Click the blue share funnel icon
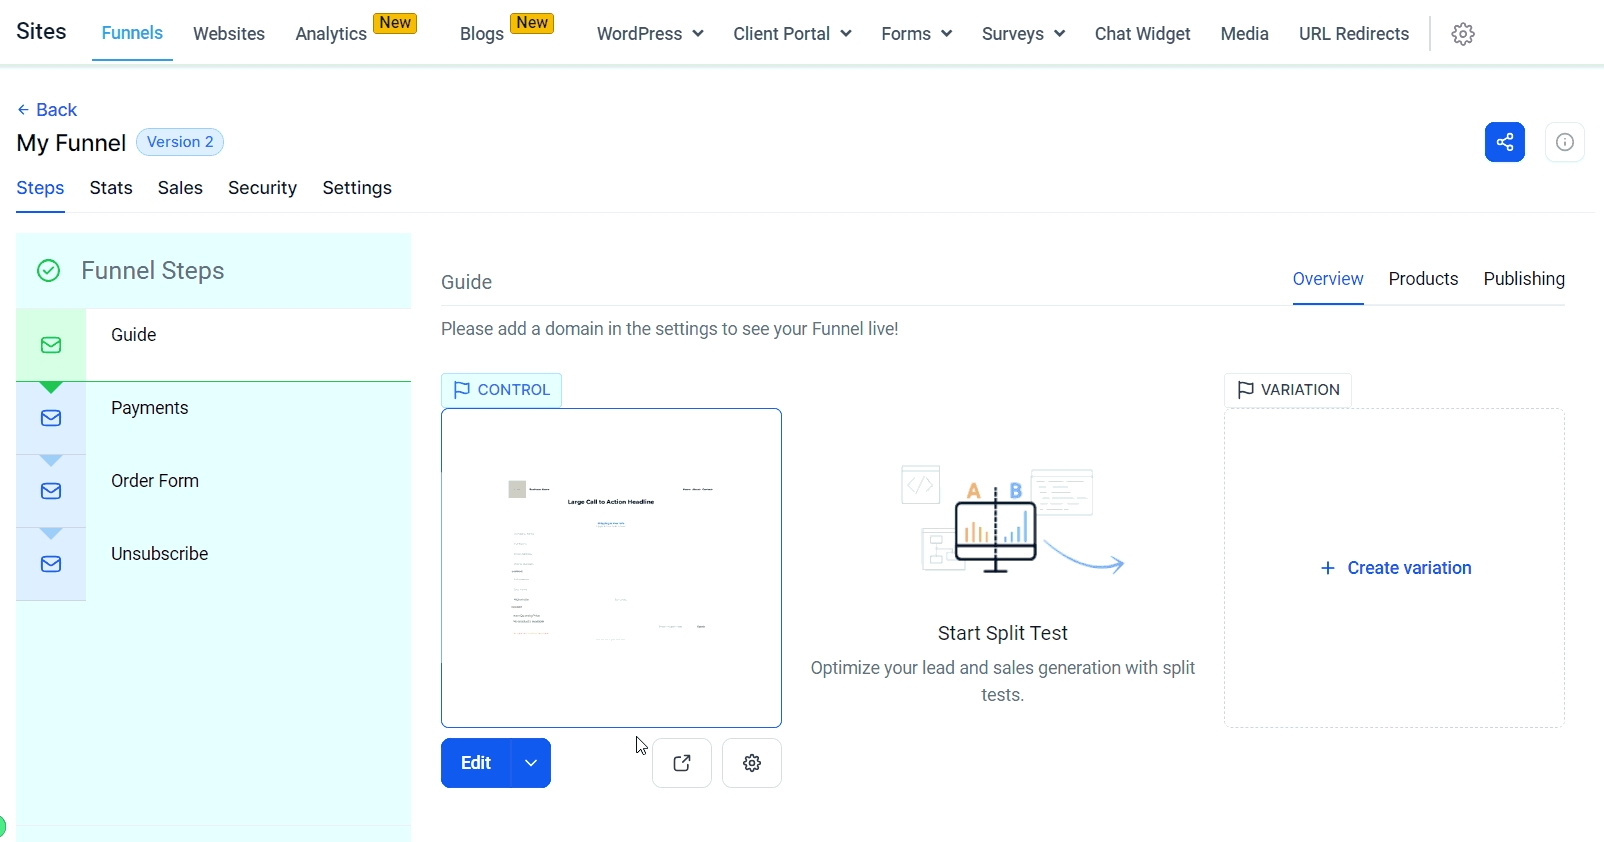The height and width of the screenshot is (842, 1604). tap(1504, 142)
